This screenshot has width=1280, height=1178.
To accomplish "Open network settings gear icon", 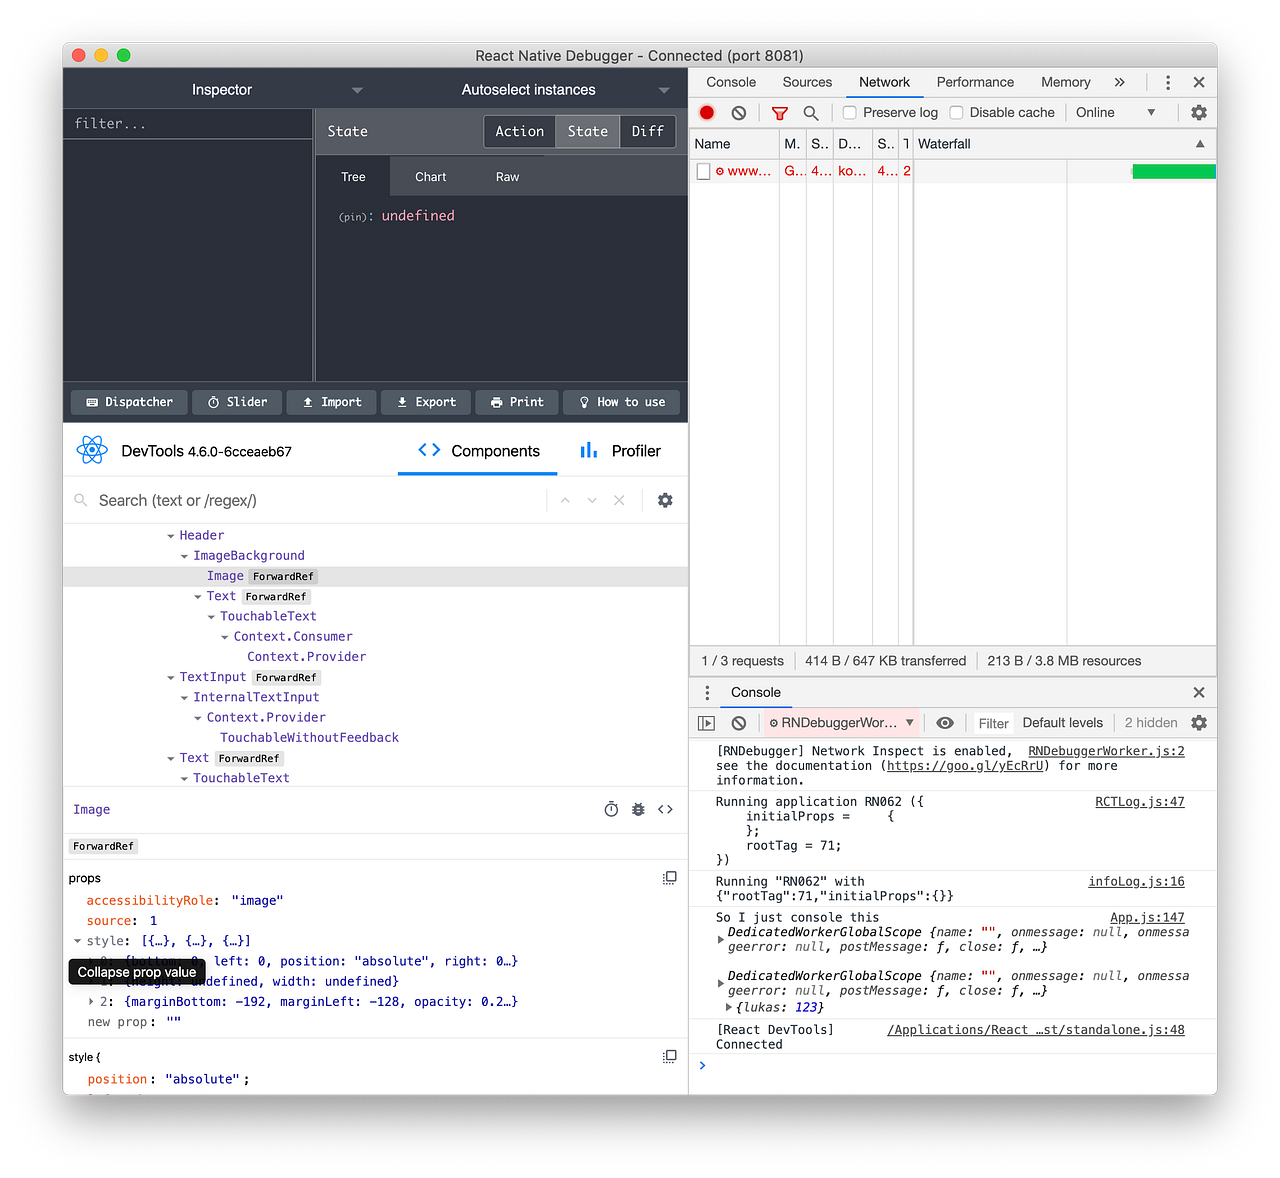I will (1199, 113).
